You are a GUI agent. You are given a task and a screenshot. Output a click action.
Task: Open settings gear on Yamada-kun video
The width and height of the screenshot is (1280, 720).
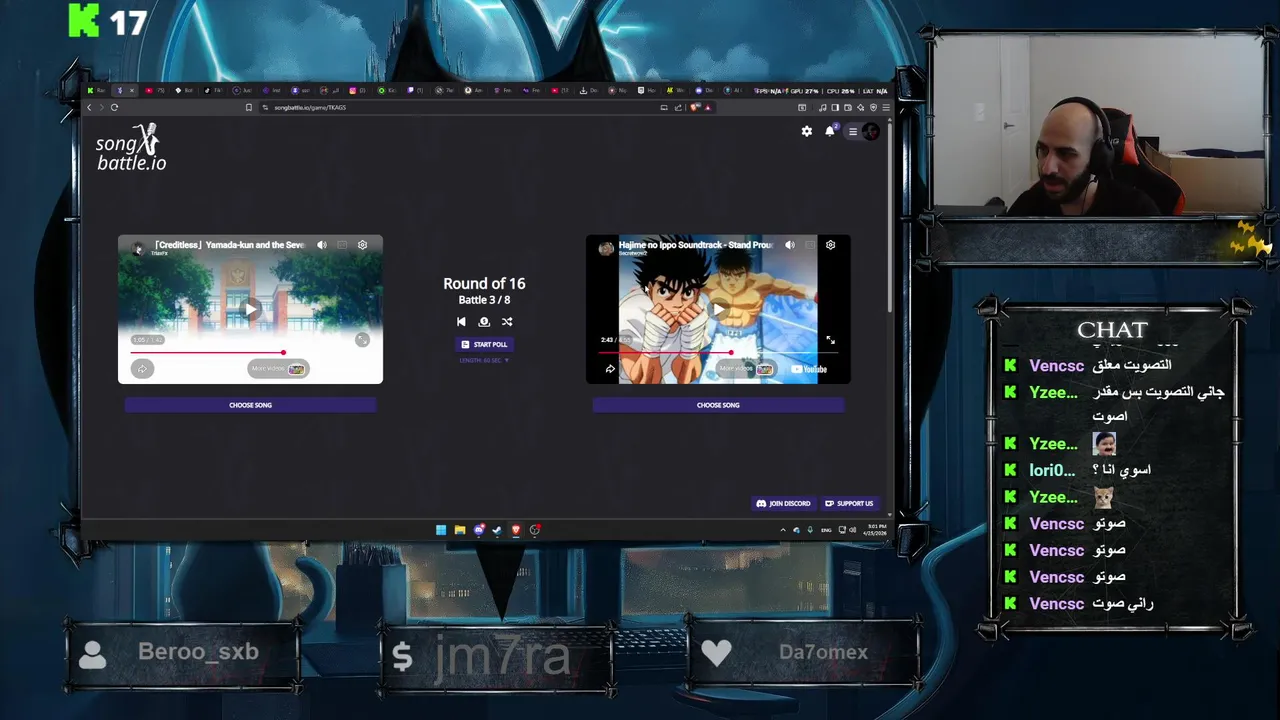pos(362,245)
